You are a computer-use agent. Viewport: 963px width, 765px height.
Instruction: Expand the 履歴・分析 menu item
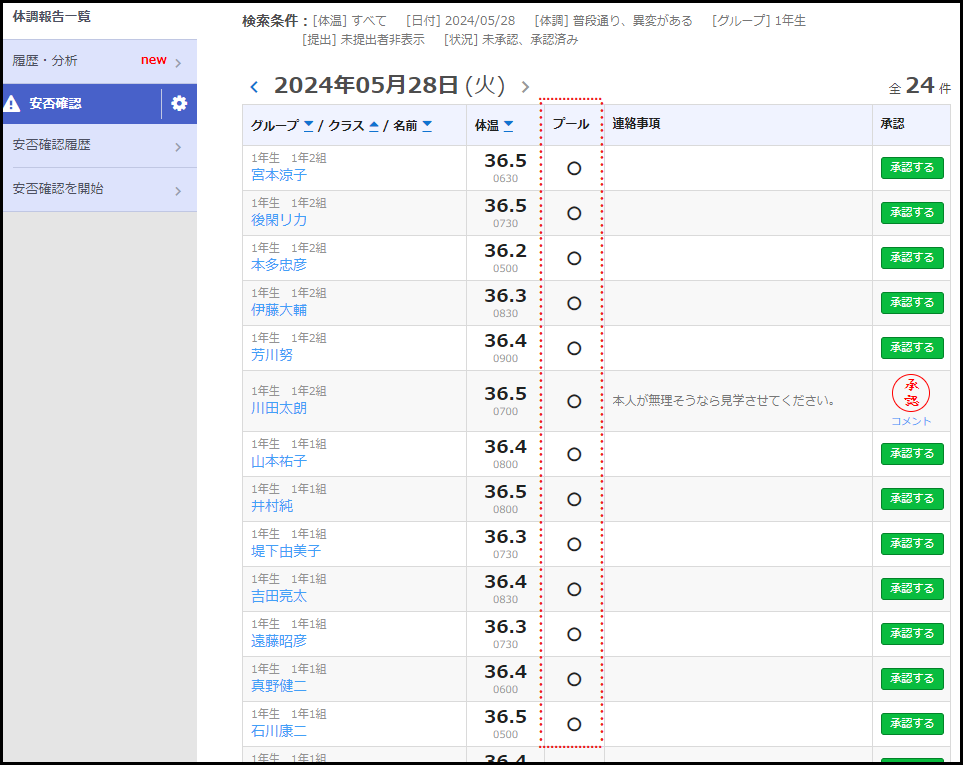(x=98, y=61)
